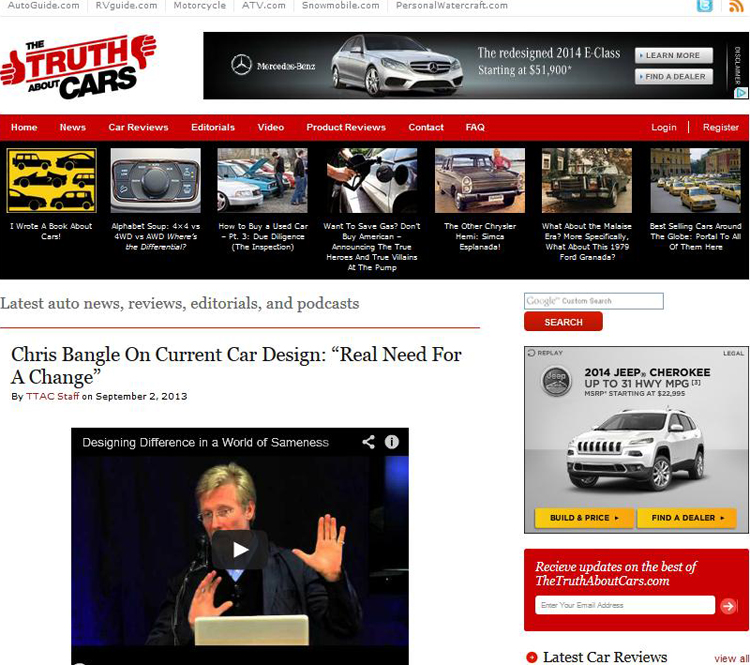Click the AdChoices icon on Mercedes ad
This screenshot has width=750, height=665.
[740, 93]
